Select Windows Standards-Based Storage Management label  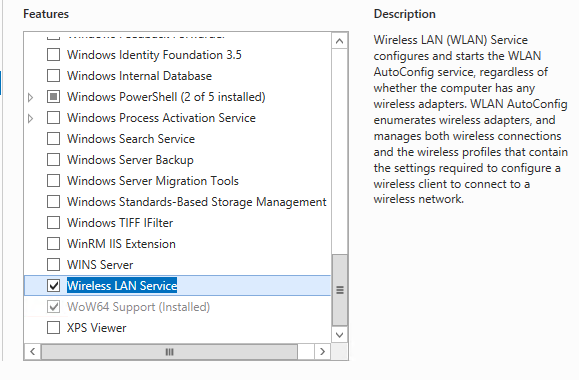(x=197, y=202)
